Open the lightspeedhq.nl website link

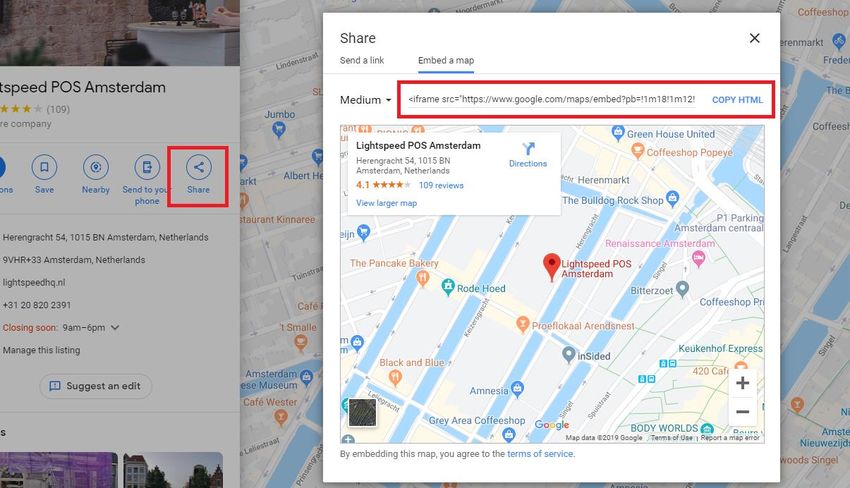tap(34, 282)
